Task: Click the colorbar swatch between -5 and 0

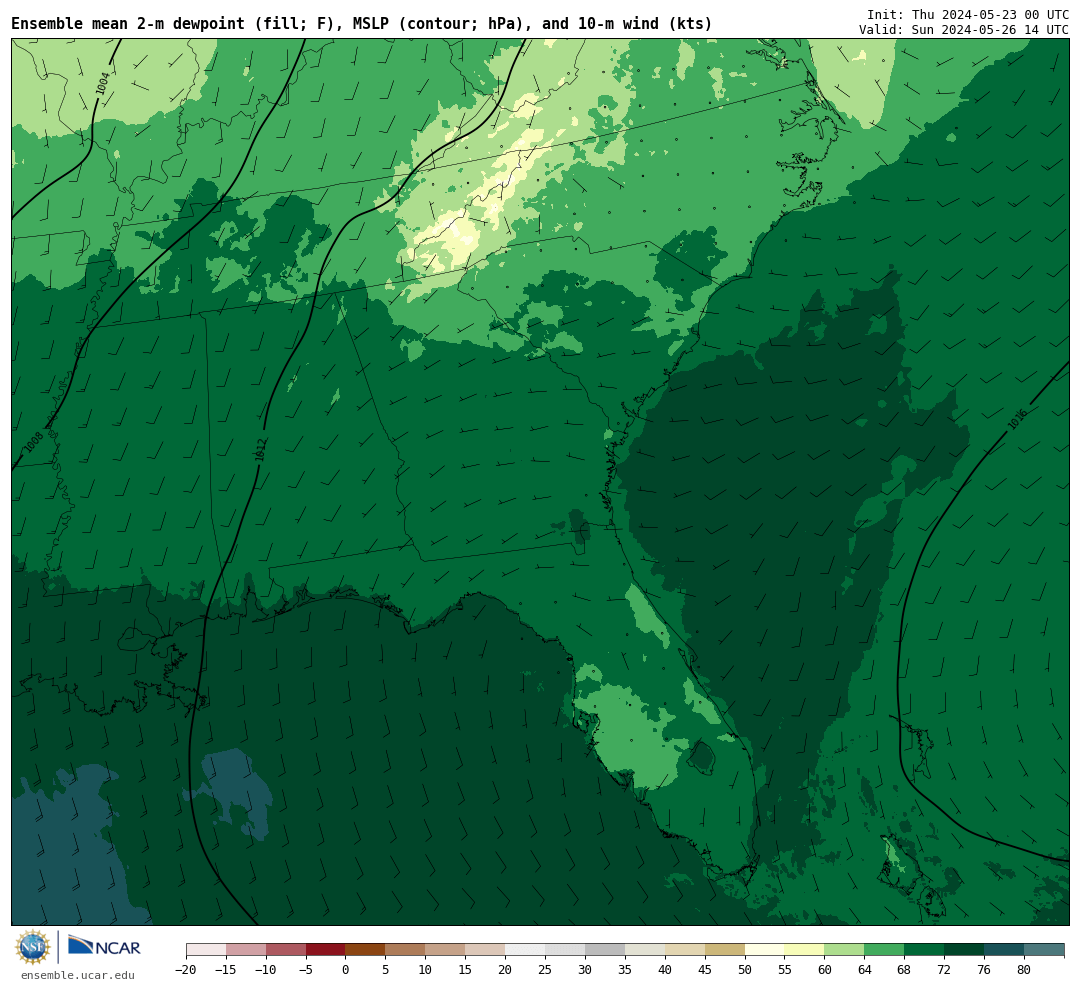Action: pyautogui.click(x=325, y=950)
